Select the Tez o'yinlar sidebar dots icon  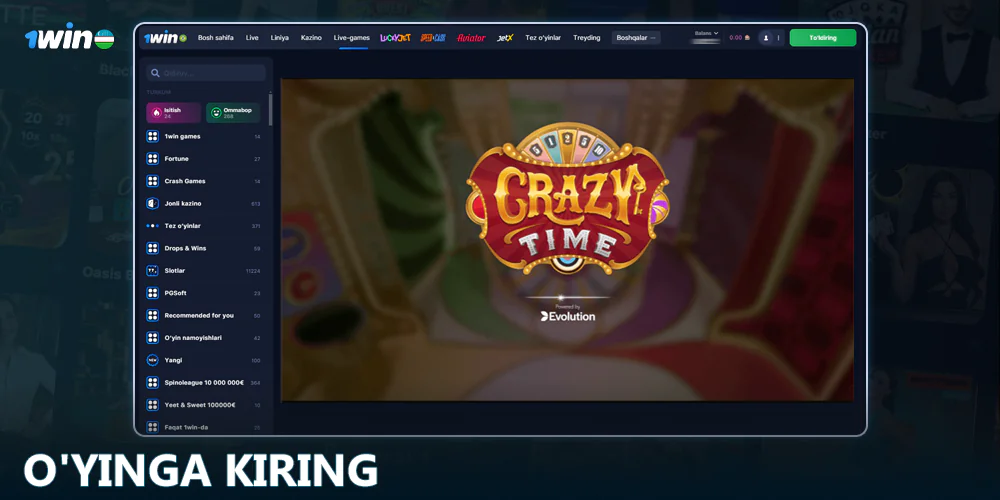click(x=152, y=226)
